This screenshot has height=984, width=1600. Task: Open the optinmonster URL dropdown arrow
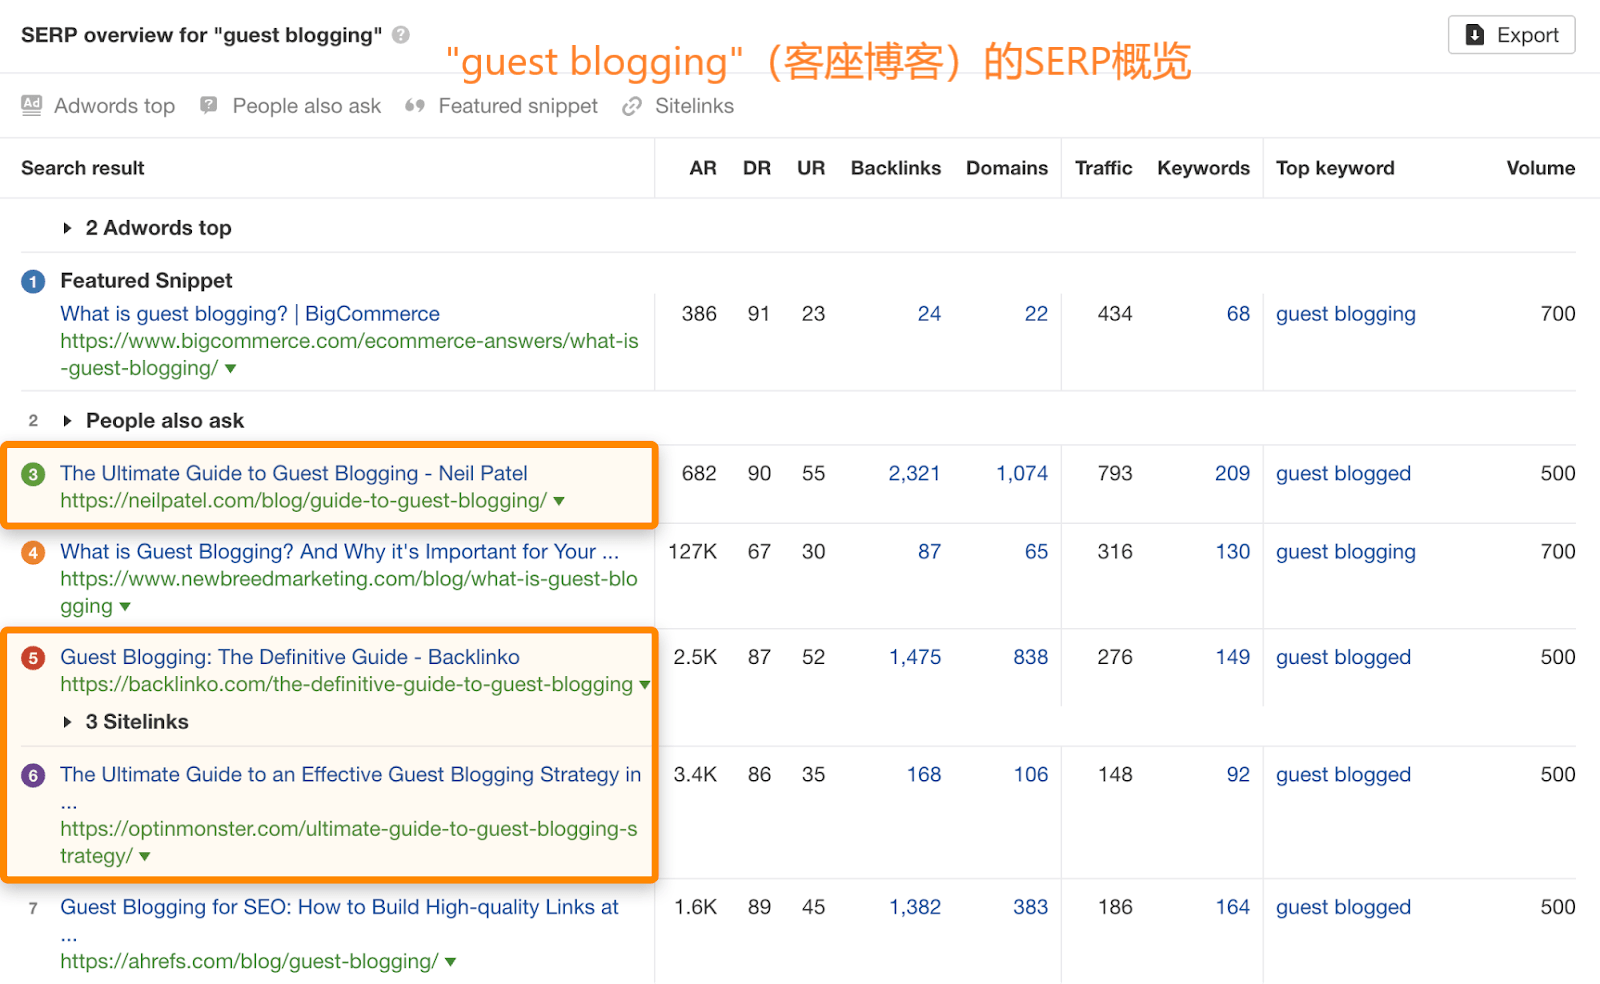pos(145,857)
